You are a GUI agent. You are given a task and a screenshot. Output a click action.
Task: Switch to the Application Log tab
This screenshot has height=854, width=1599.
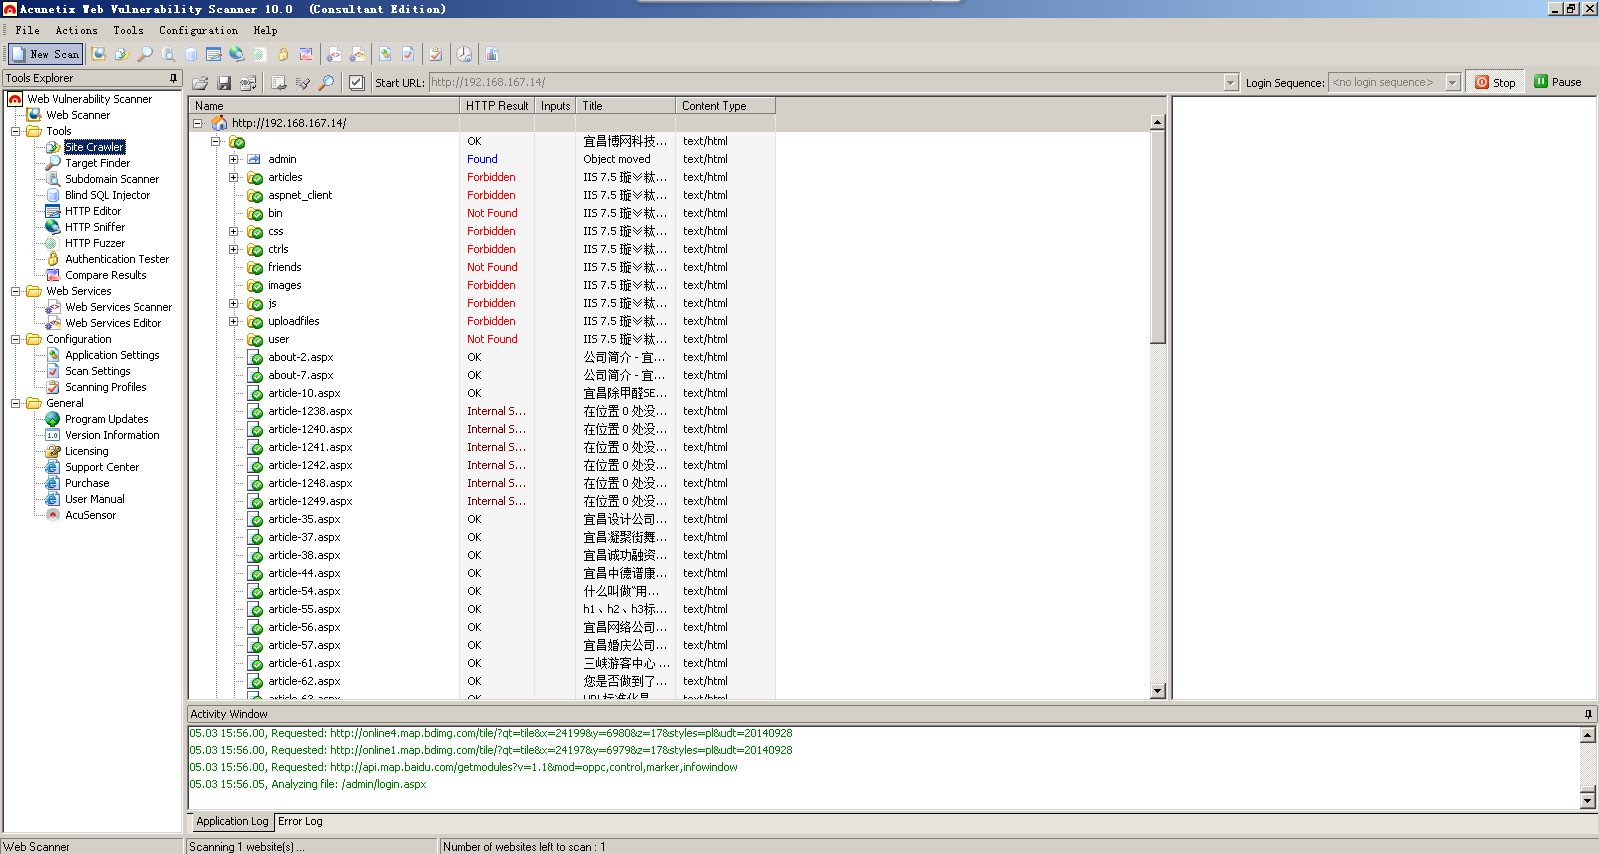pos(232,821)
